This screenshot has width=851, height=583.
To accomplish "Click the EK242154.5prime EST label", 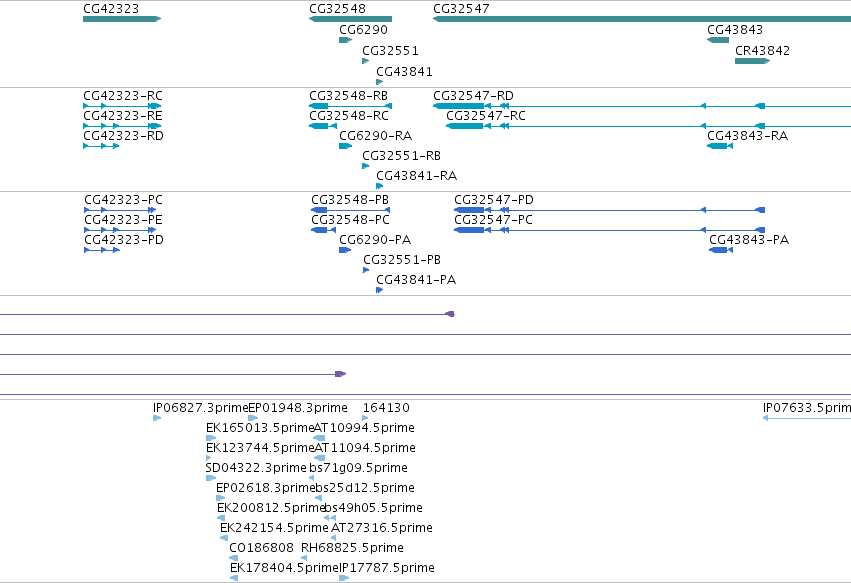I will tap(274, 528).
